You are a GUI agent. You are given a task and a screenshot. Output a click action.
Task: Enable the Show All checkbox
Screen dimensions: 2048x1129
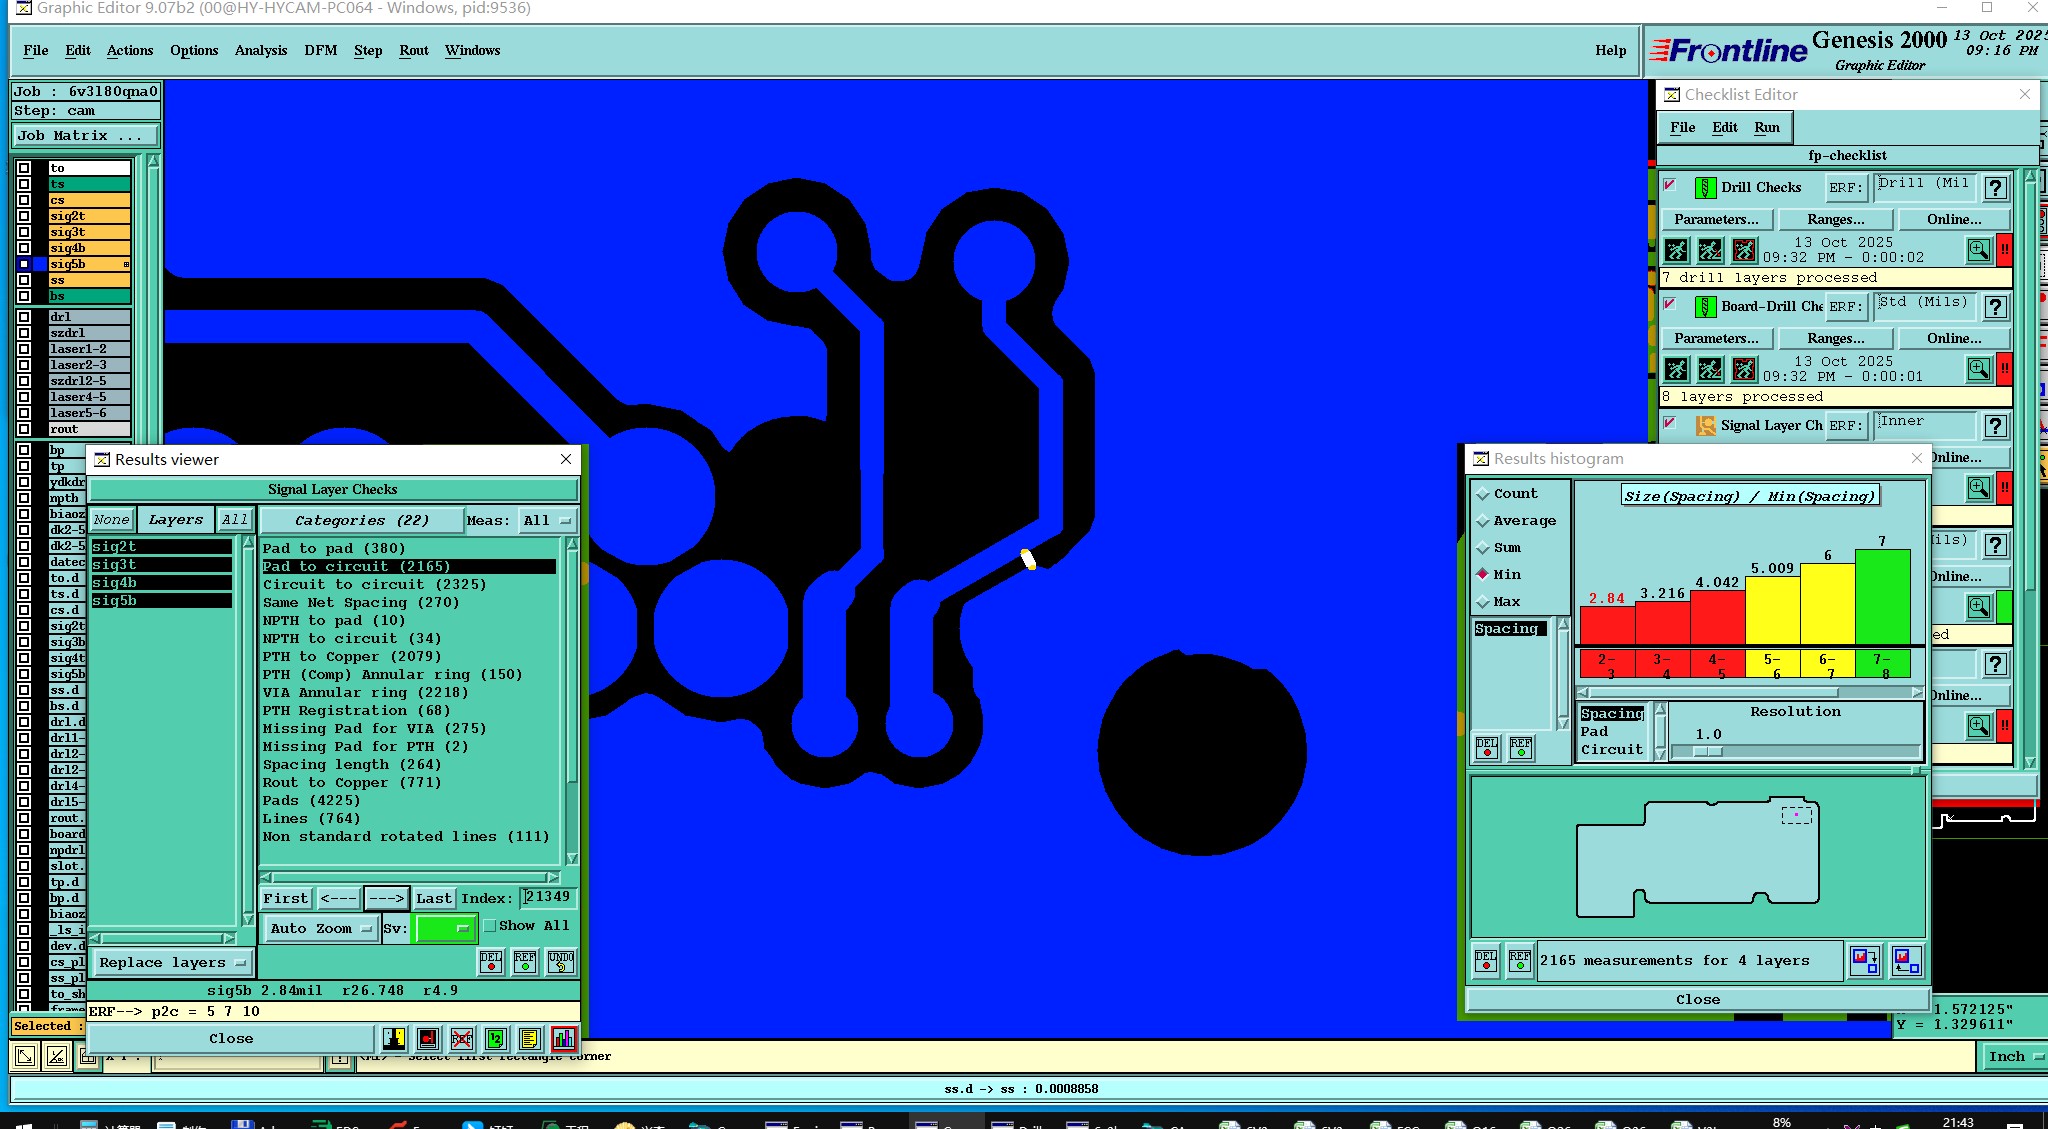[x=490, y=926]
